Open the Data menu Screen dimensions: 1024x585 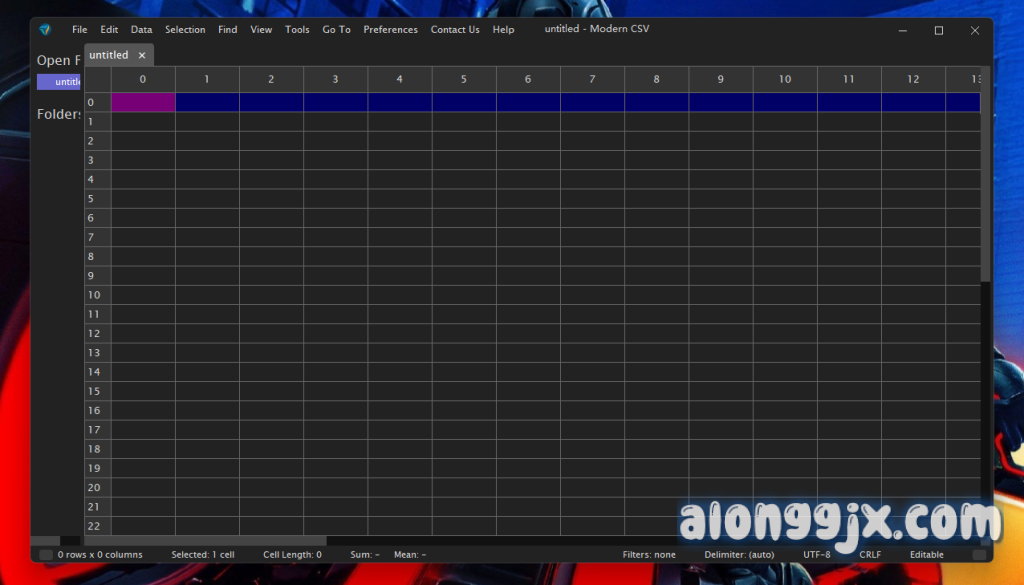[x=141, y=30]
